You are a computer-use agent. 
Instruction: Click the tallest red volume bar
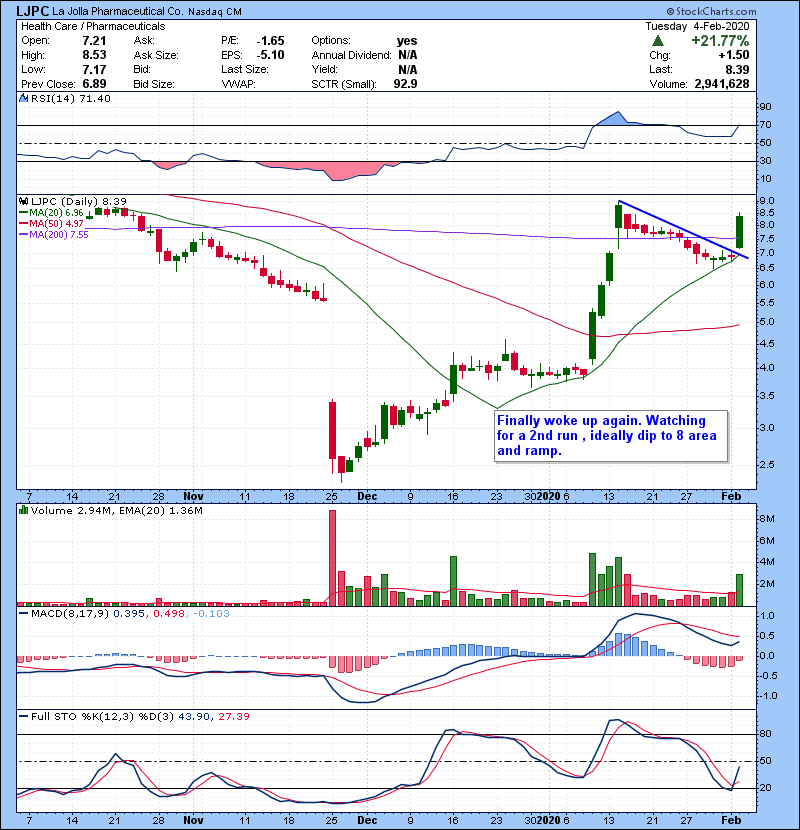coord(332,558)
